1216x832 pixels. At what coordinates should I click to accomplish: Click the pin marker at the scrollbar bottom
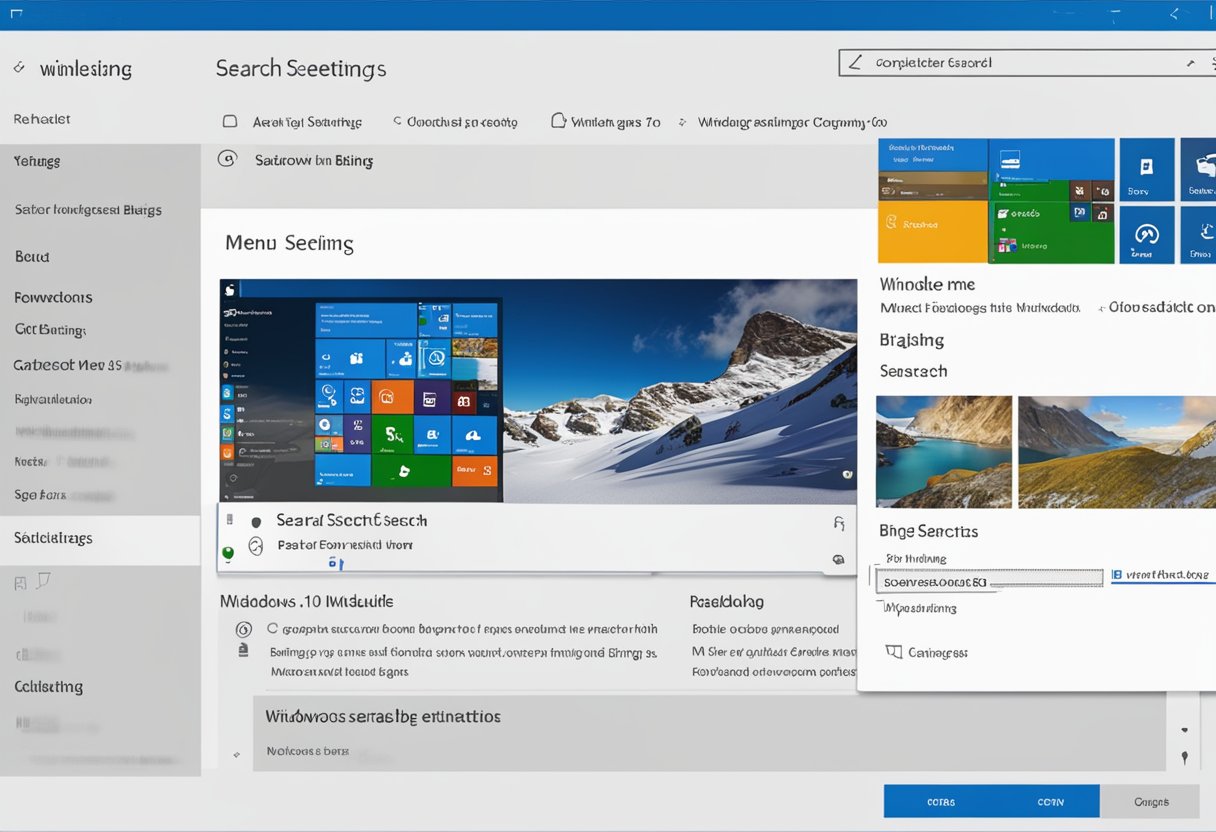(x=1184, y=758)
